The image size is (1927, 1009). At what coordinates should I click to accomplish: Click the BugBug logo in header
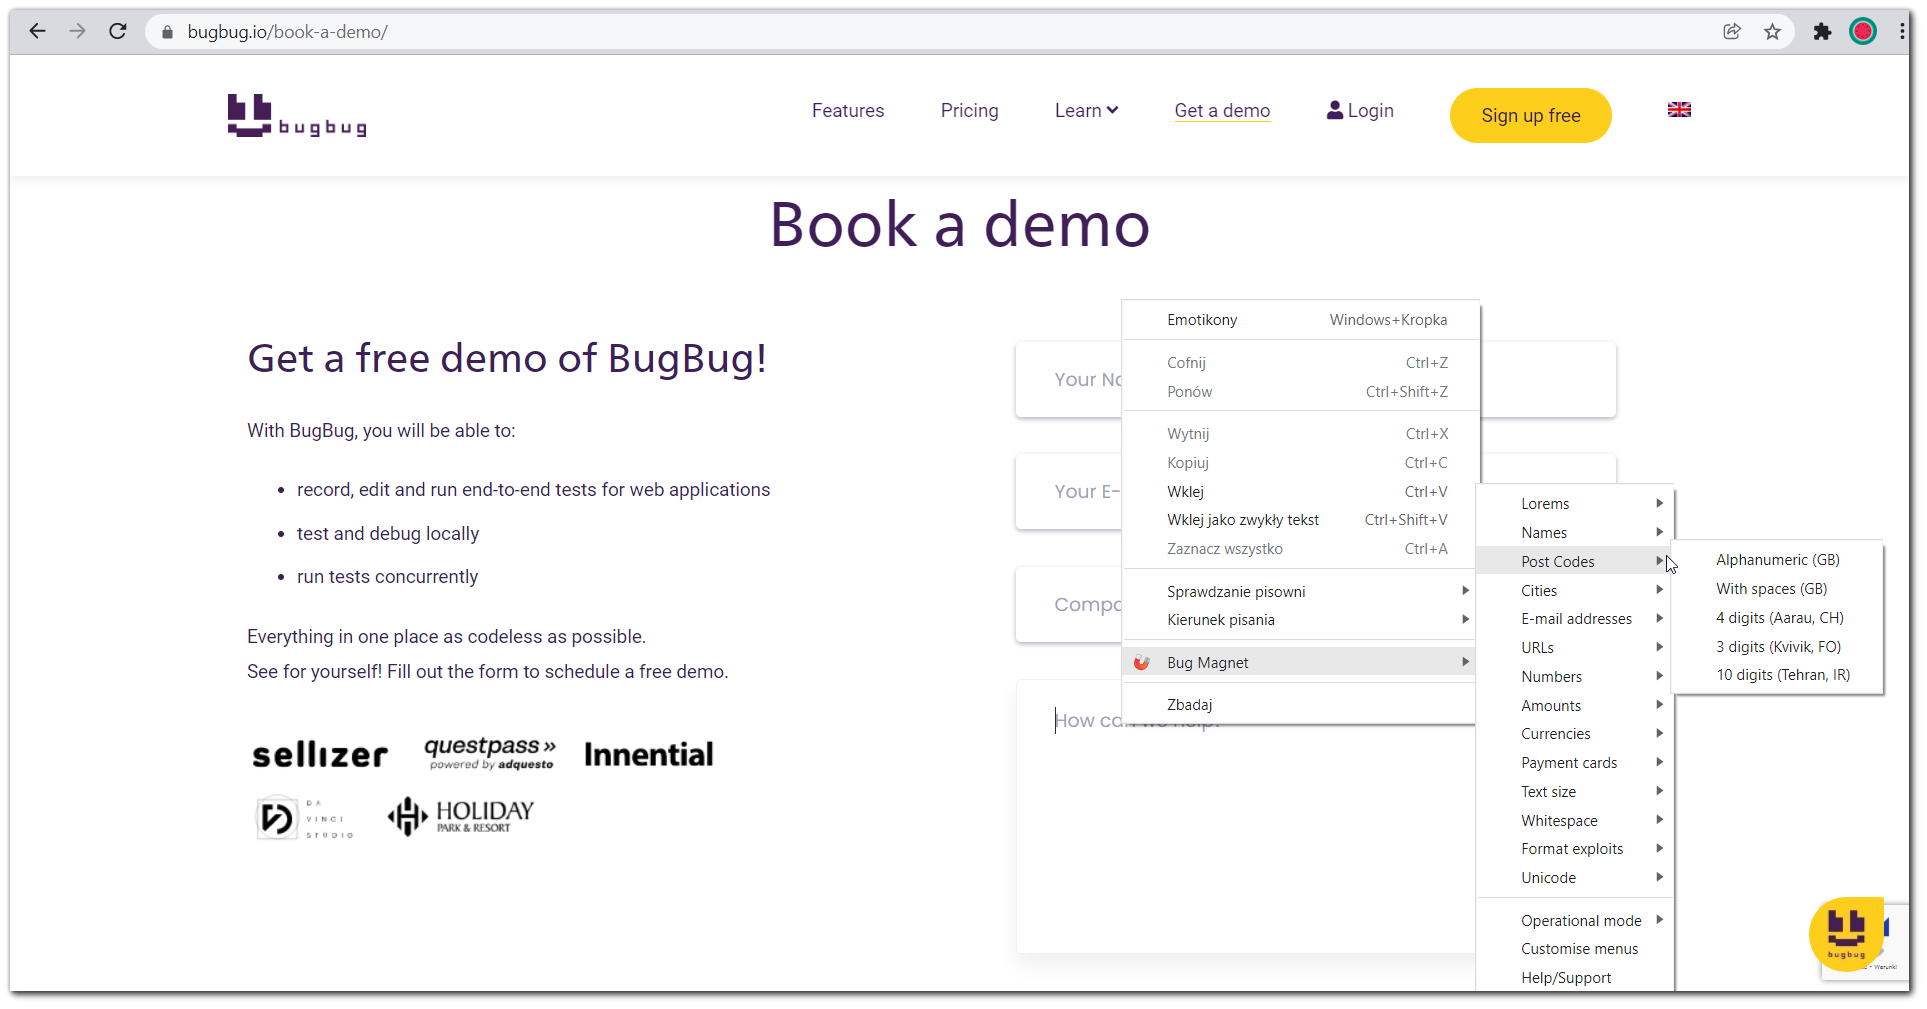297,115
